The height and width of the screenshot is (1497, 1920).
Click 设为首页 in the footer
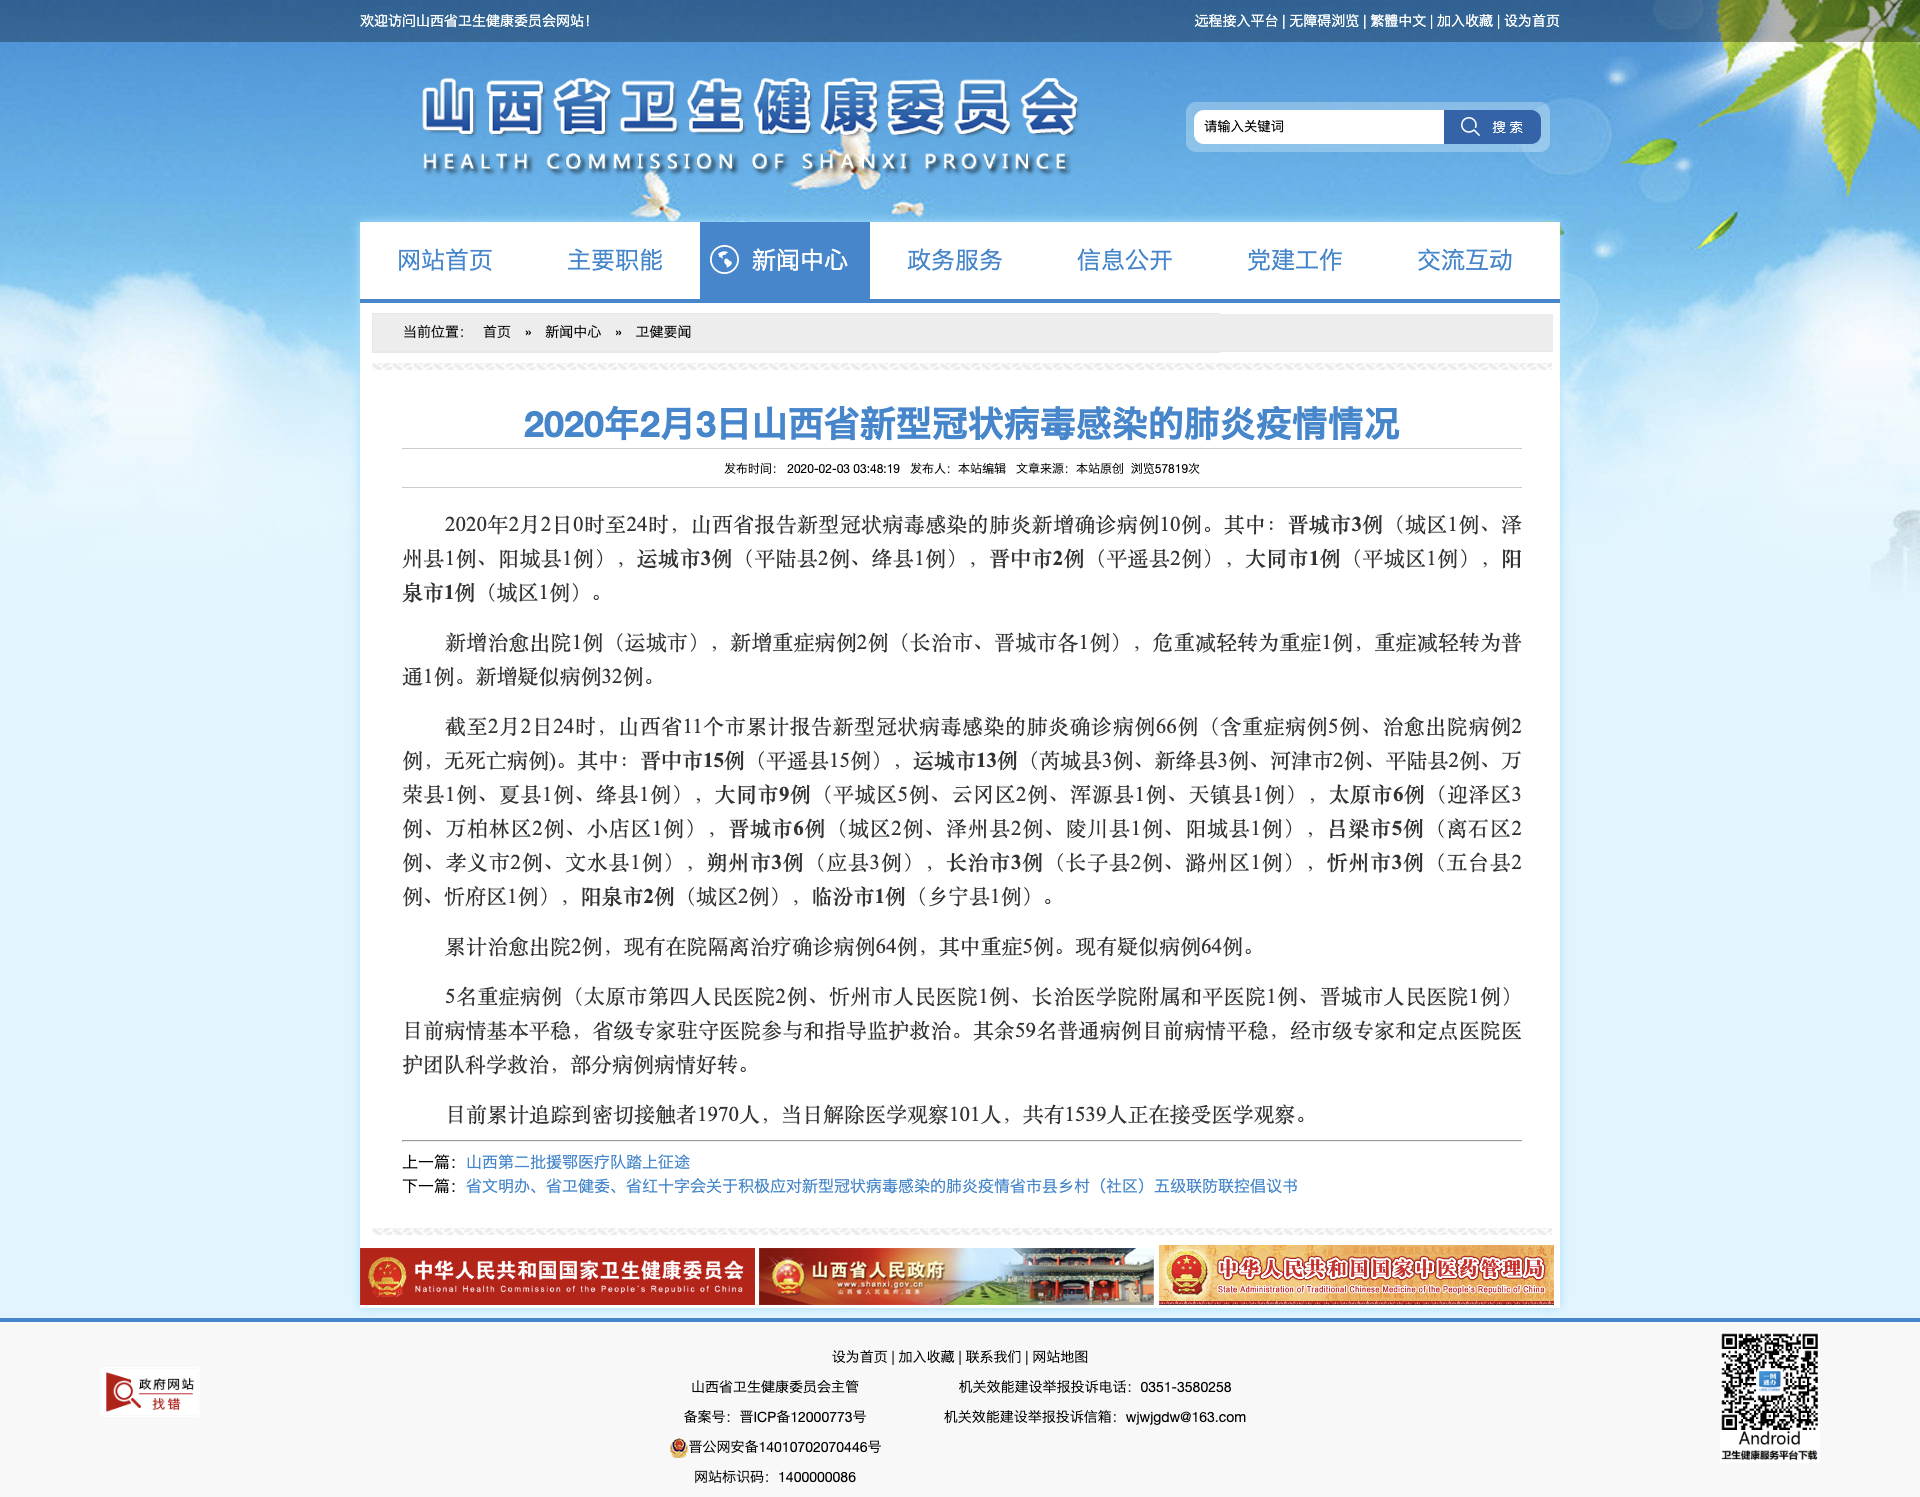tap(860, 1357)
